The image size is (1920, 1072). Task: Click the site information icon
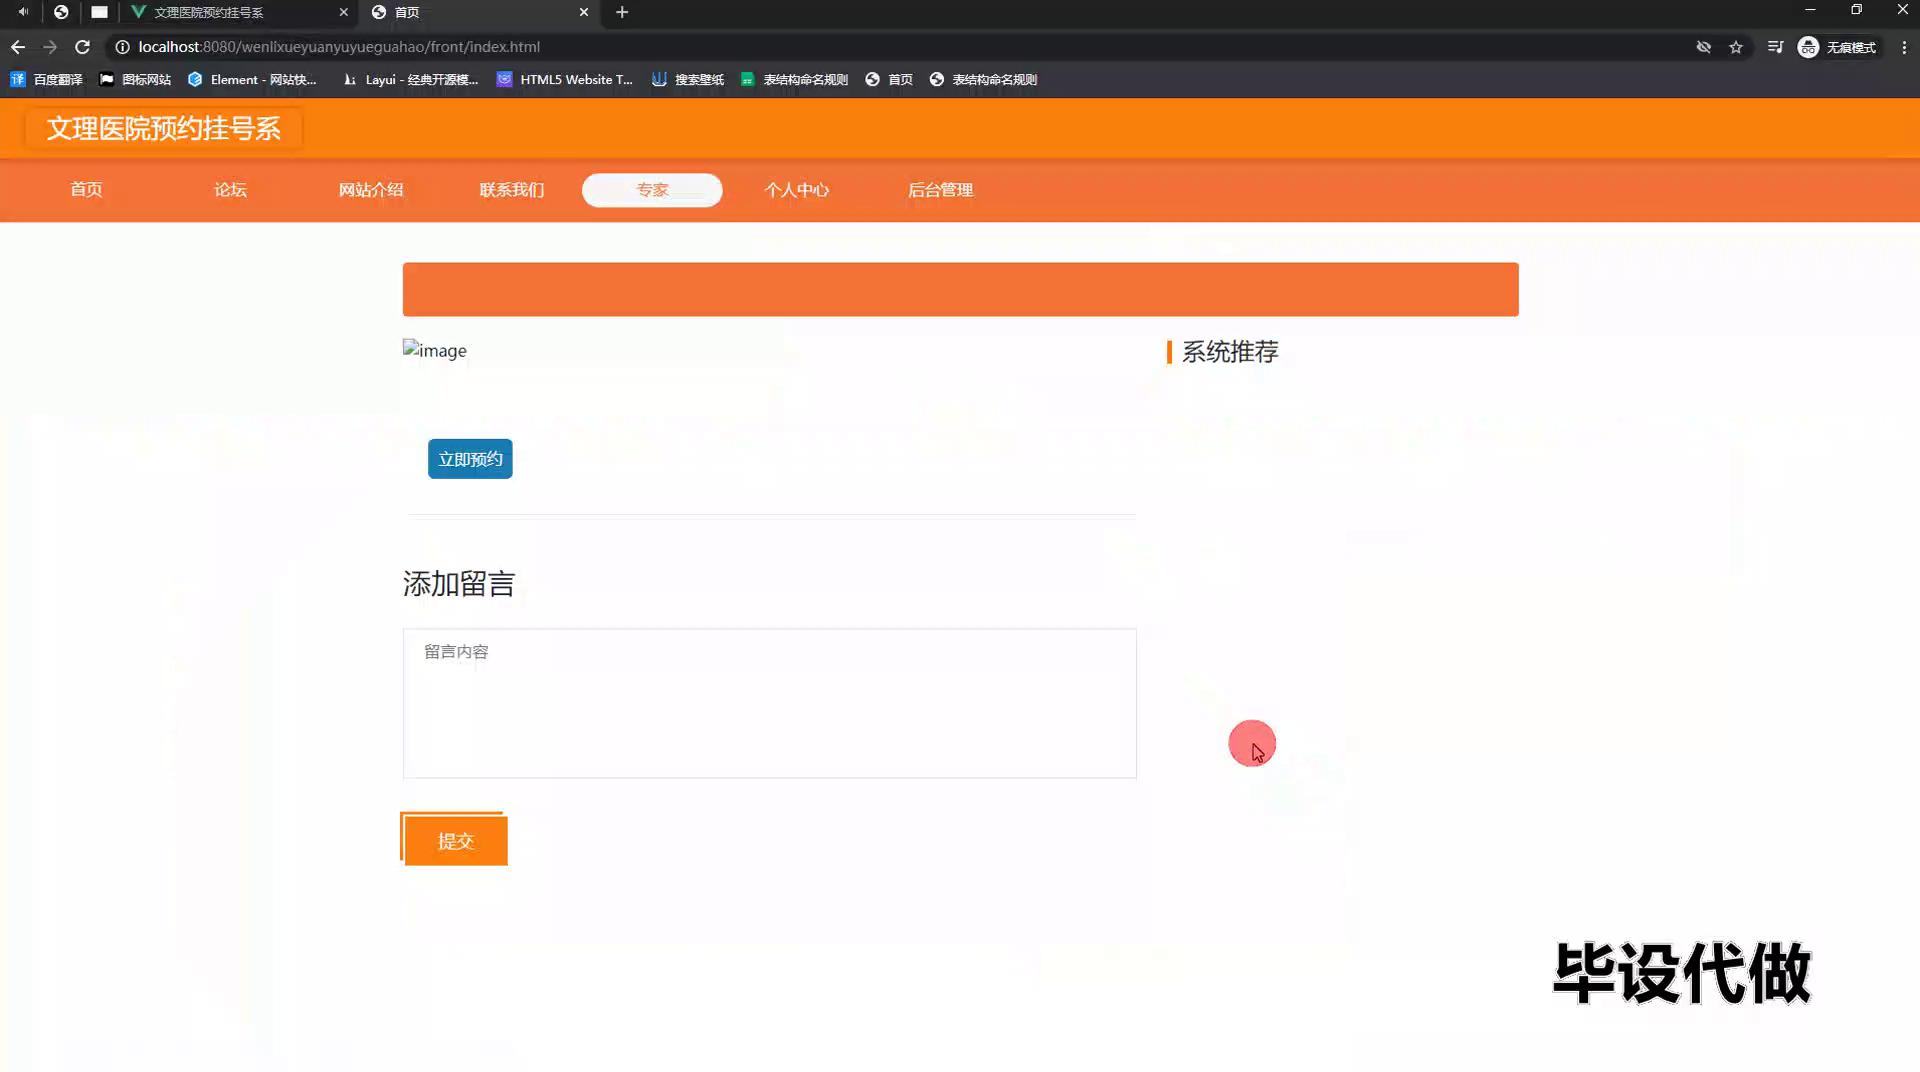point(122,47)
